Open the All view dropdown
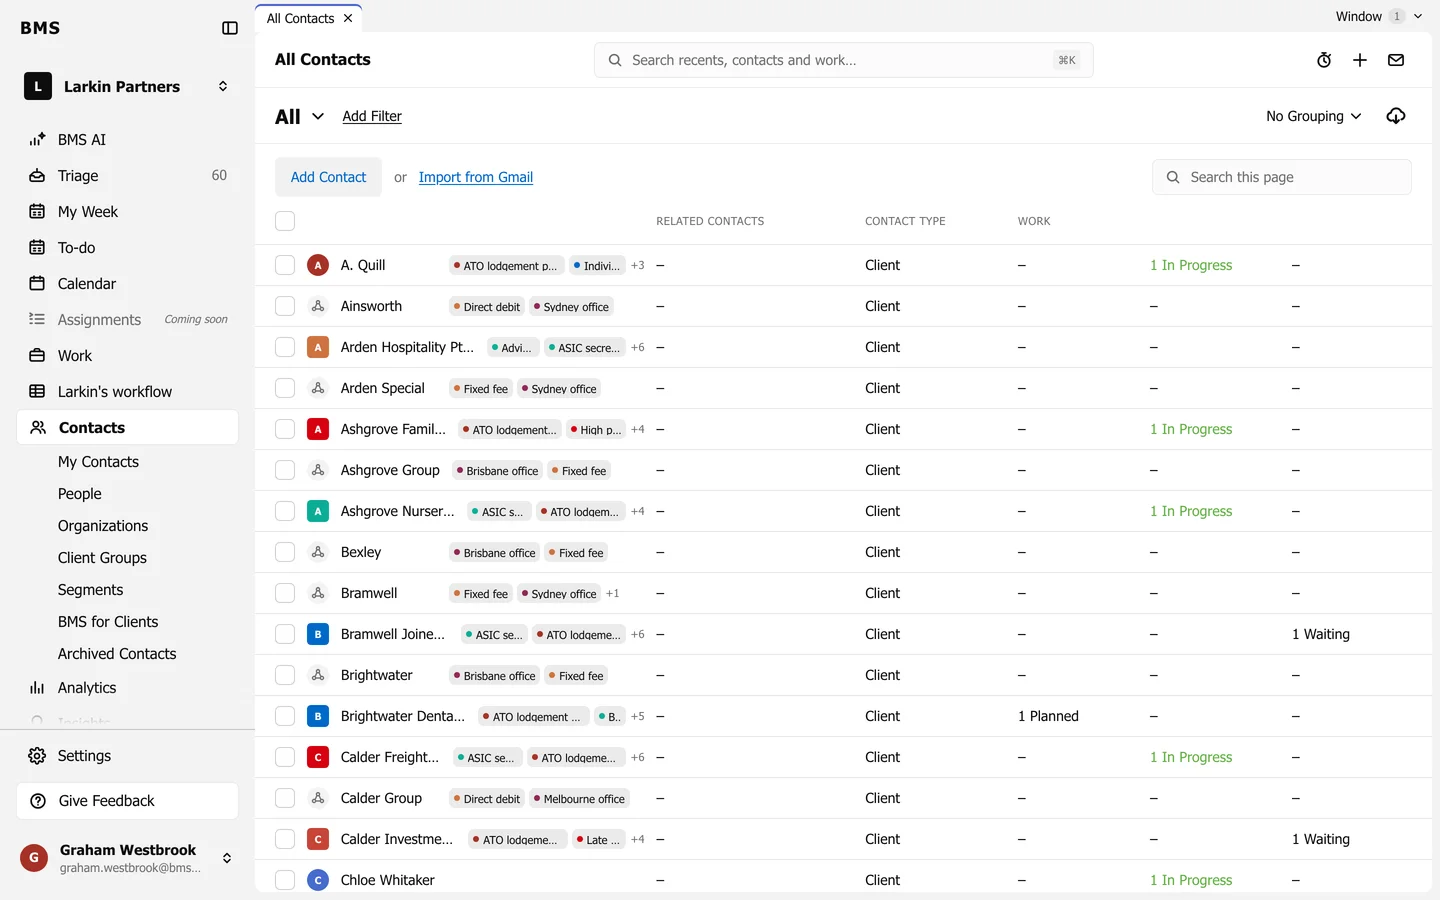 300,117
